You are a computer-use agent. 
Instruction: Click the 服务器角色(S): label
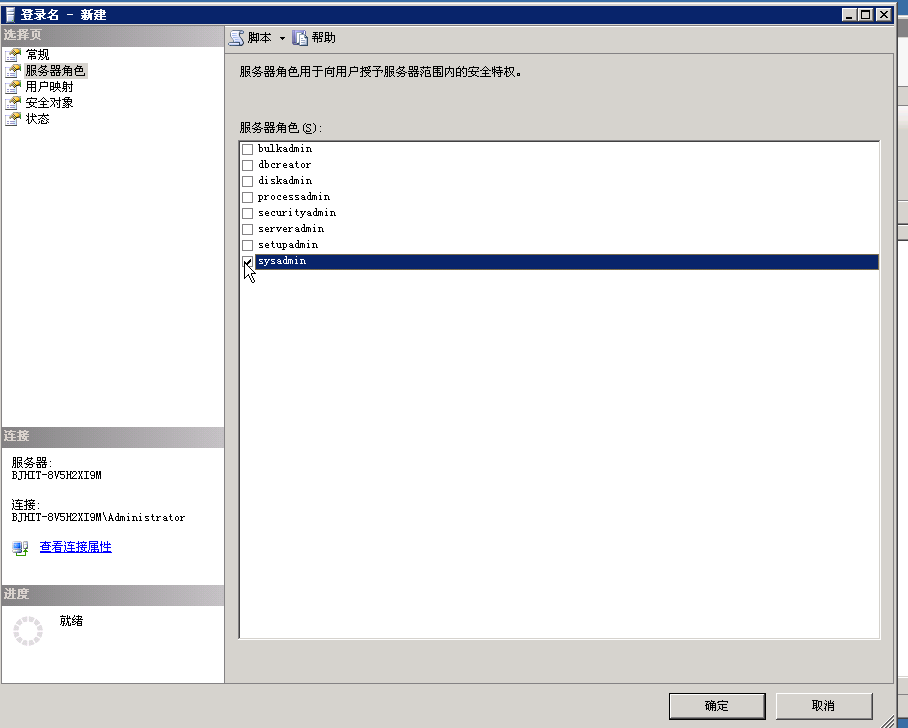click(280, 128)
